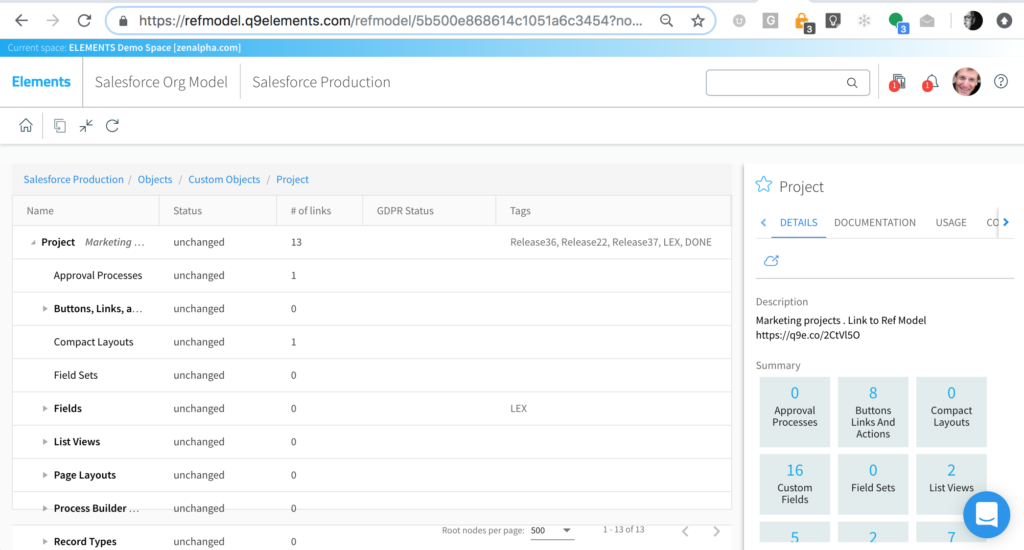
Task: Collapse the Project root node
Action: (x=33, y=243)
